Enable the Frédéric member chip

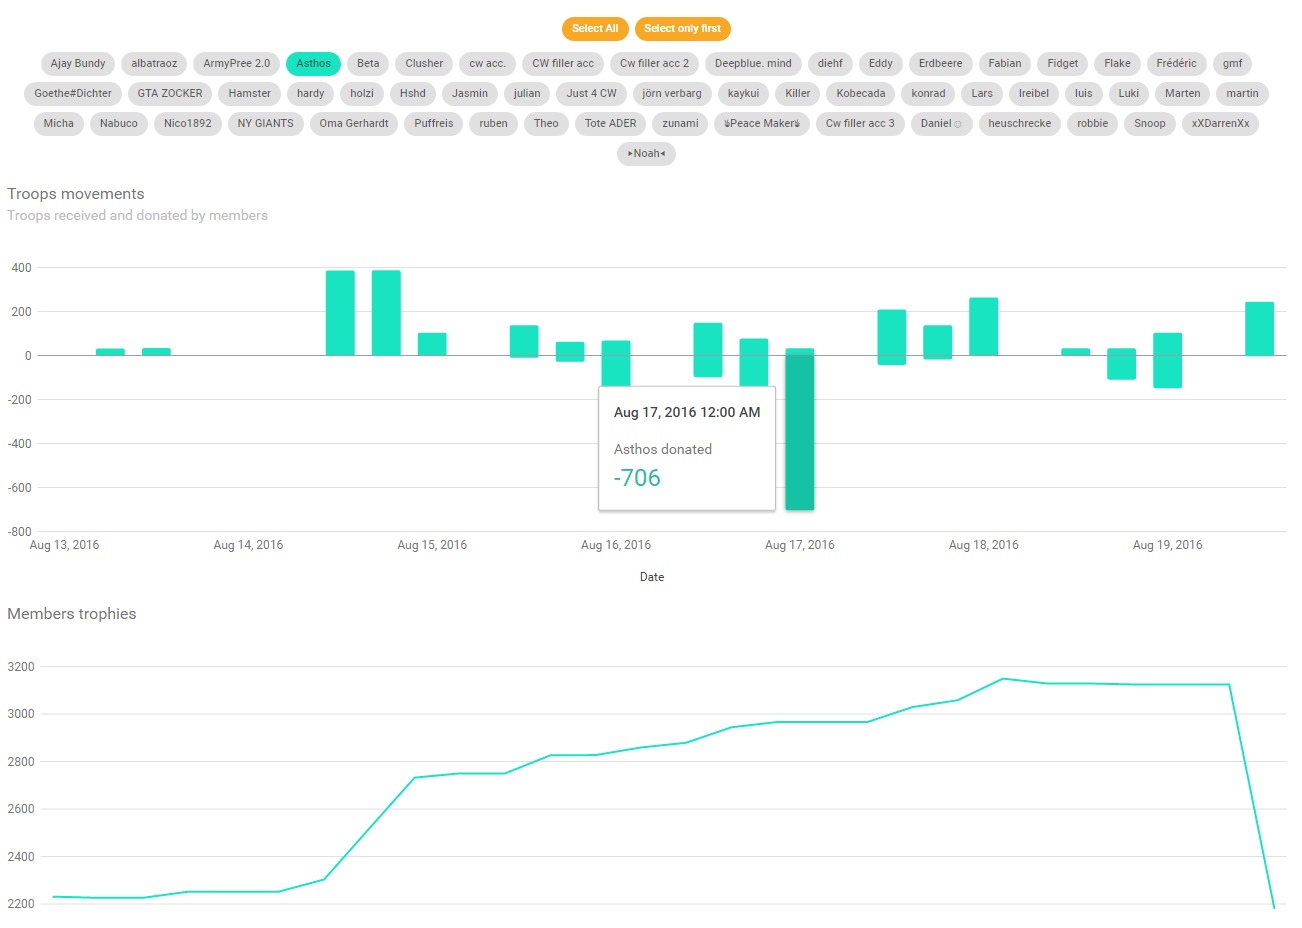point(1176,64)
